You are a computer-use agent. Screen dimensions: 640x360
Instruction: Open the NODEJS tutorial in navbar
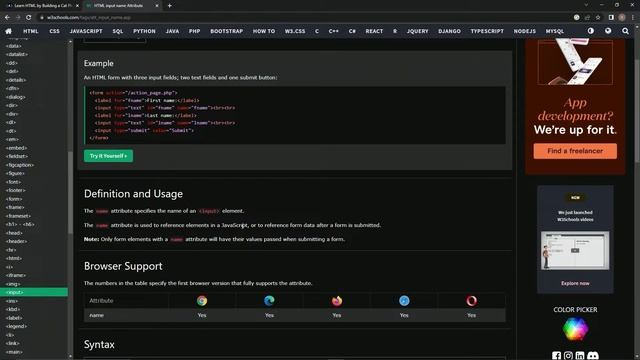[x=524, y=31]
